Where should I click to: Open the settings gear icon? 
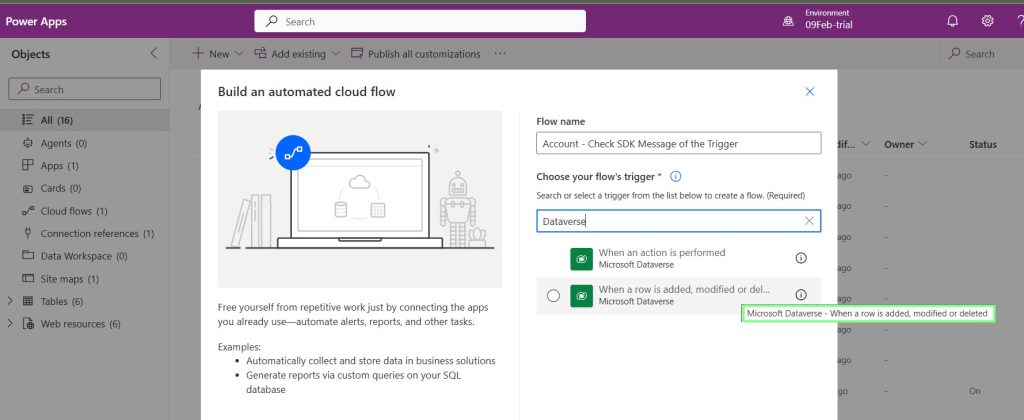[987, 22]
